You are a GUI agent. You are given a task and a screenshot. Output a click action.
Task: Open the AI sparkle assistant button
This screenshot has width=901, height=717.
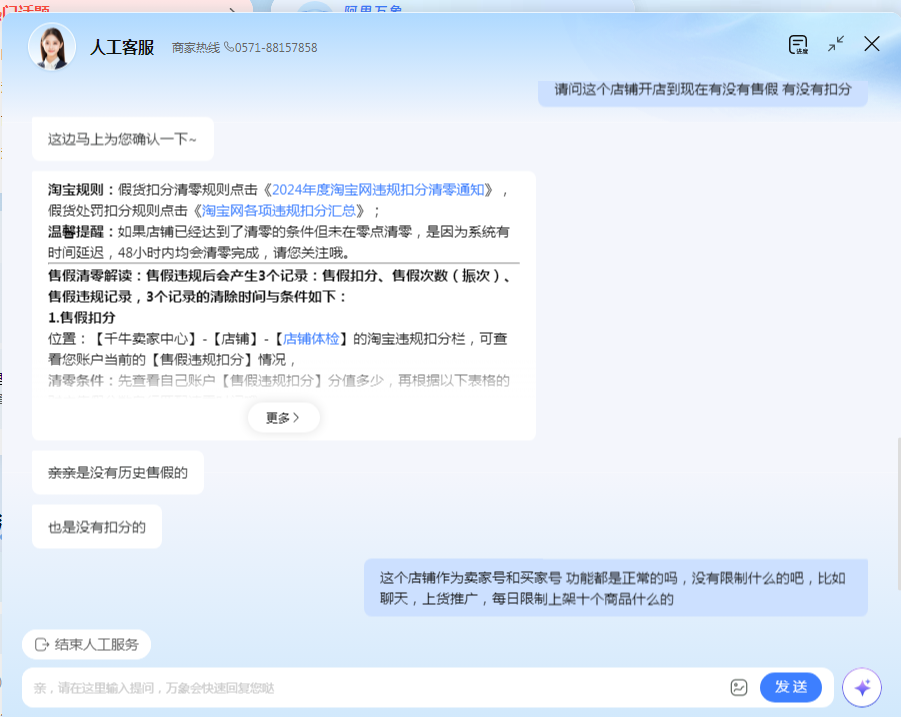862,688
